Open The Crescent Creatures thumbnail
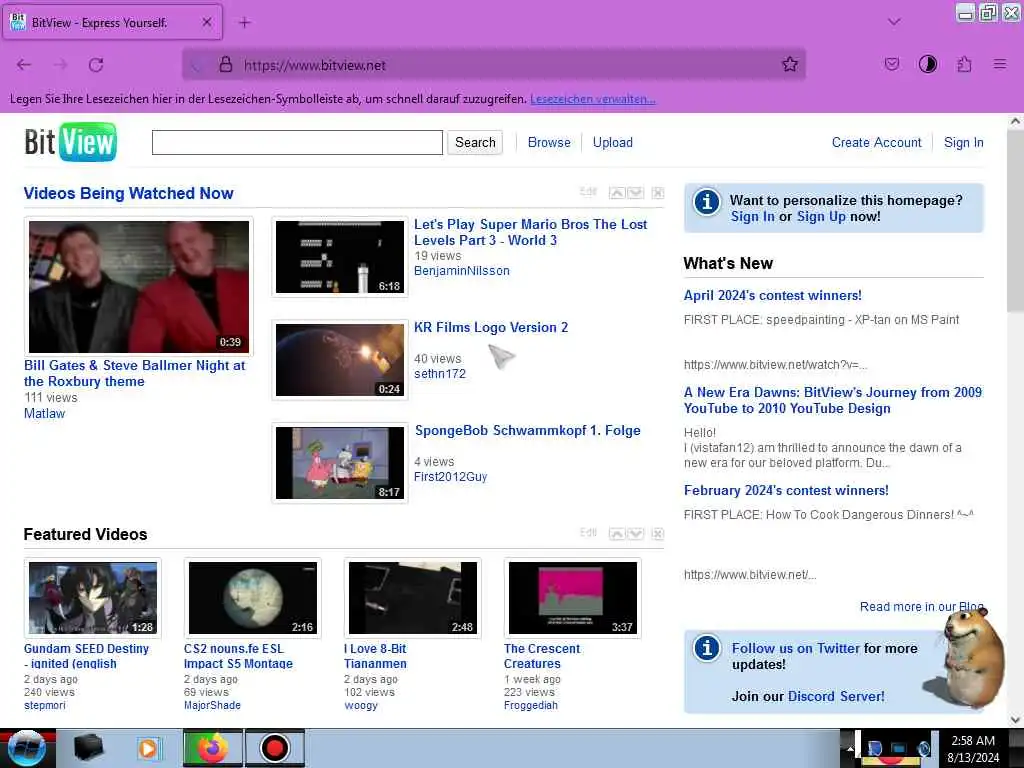1024x768 pixels. coord(573,598)
